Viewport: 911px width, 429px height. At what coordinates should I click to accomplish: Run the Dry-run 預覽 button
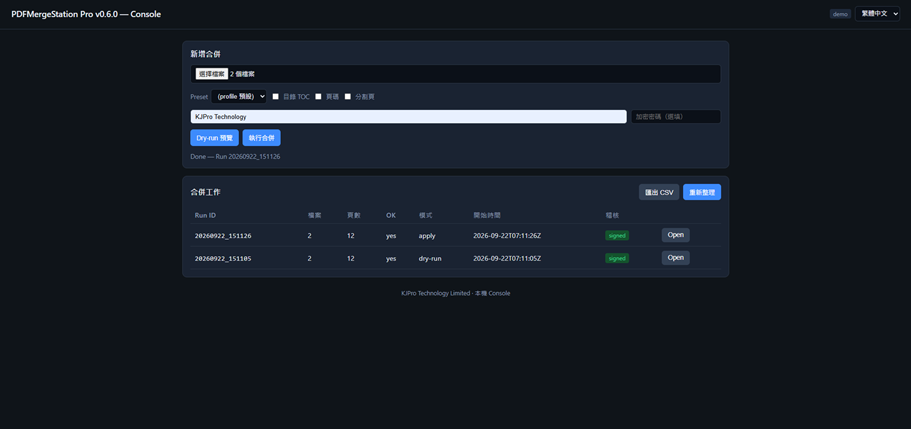tap(214, 138)
